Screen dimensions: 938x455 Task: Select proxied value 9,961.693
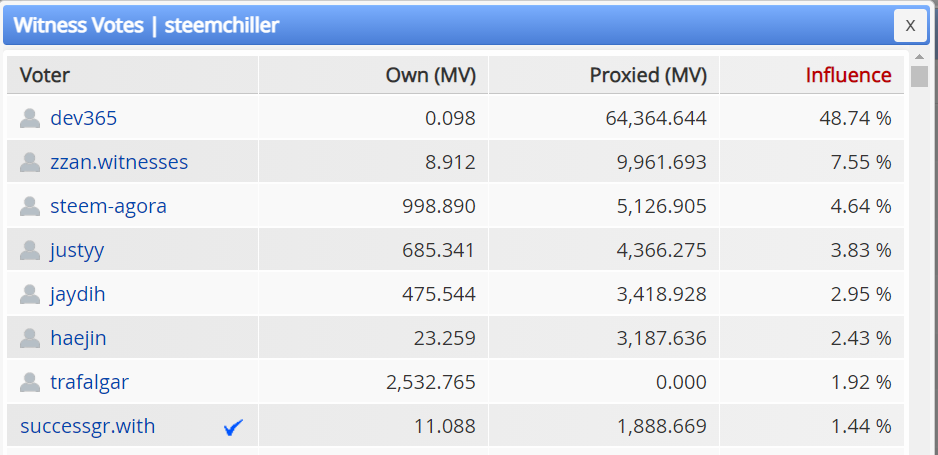point(662,162)
